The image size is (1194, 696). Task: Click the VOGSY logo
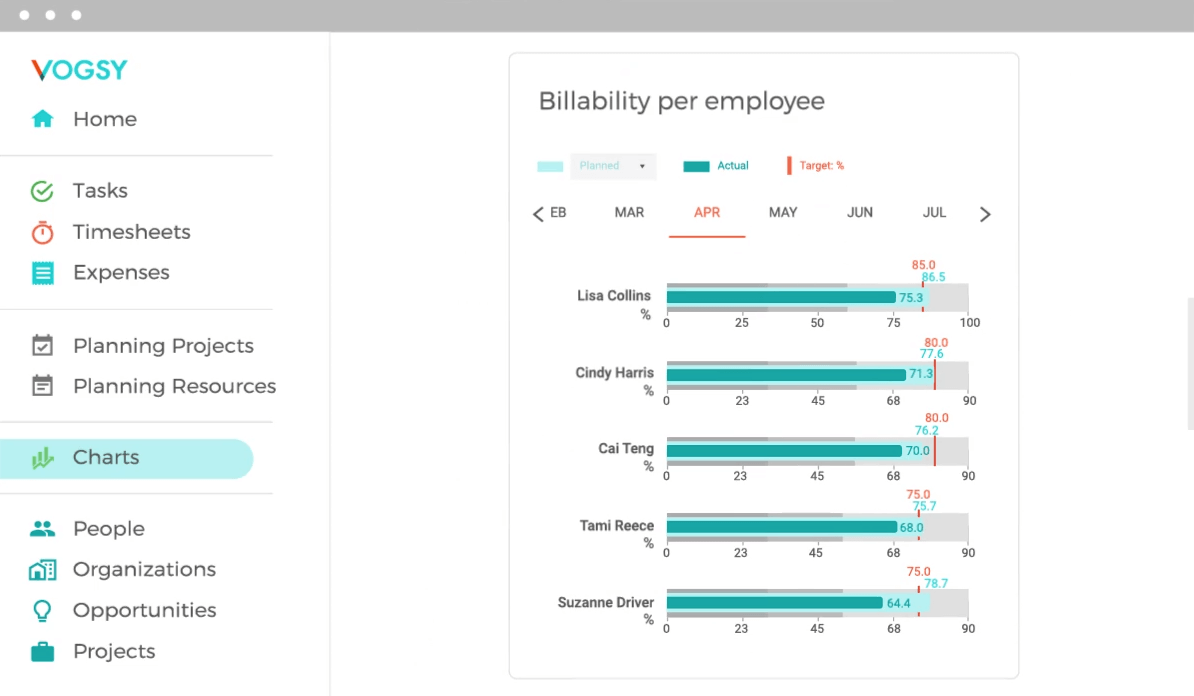[79, 69]
